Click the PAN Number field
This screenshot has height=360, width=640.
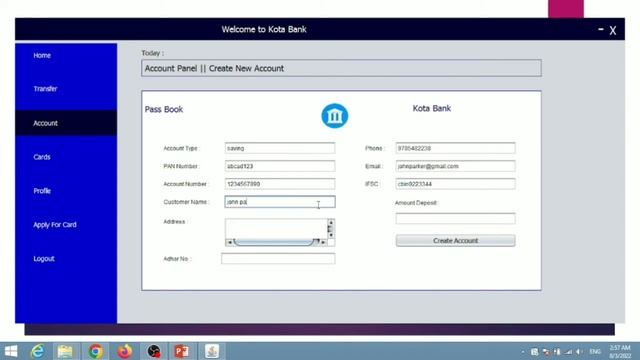pyautogui.click(x=280, y=166)
